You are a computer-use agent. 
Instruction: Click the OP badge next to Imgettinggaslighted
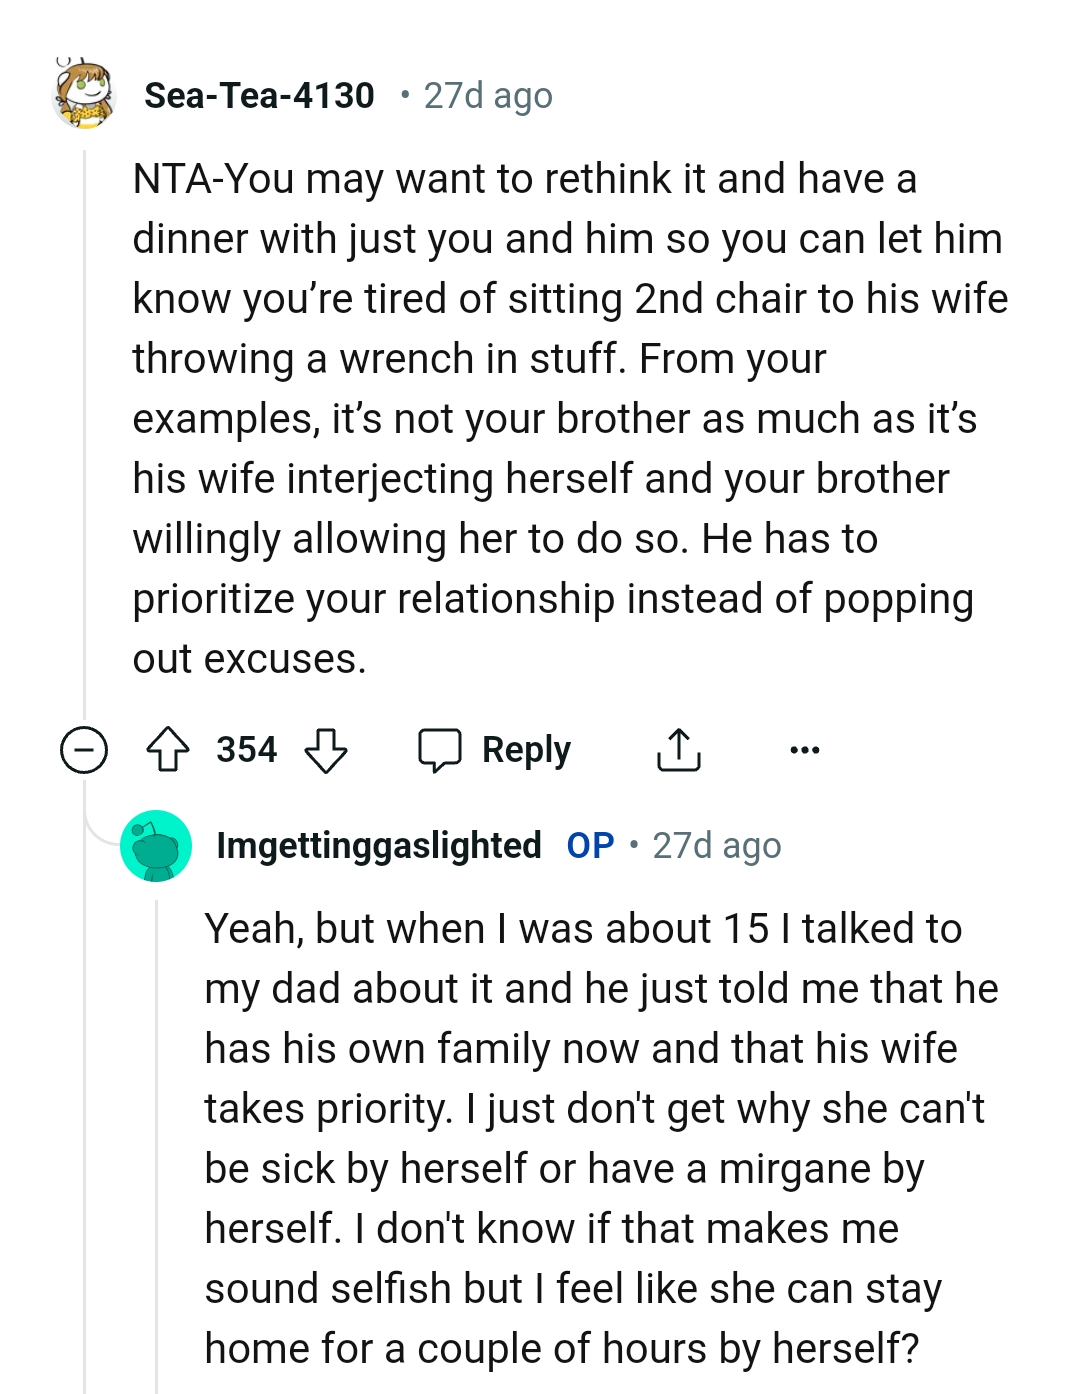(x=588, y=845)
